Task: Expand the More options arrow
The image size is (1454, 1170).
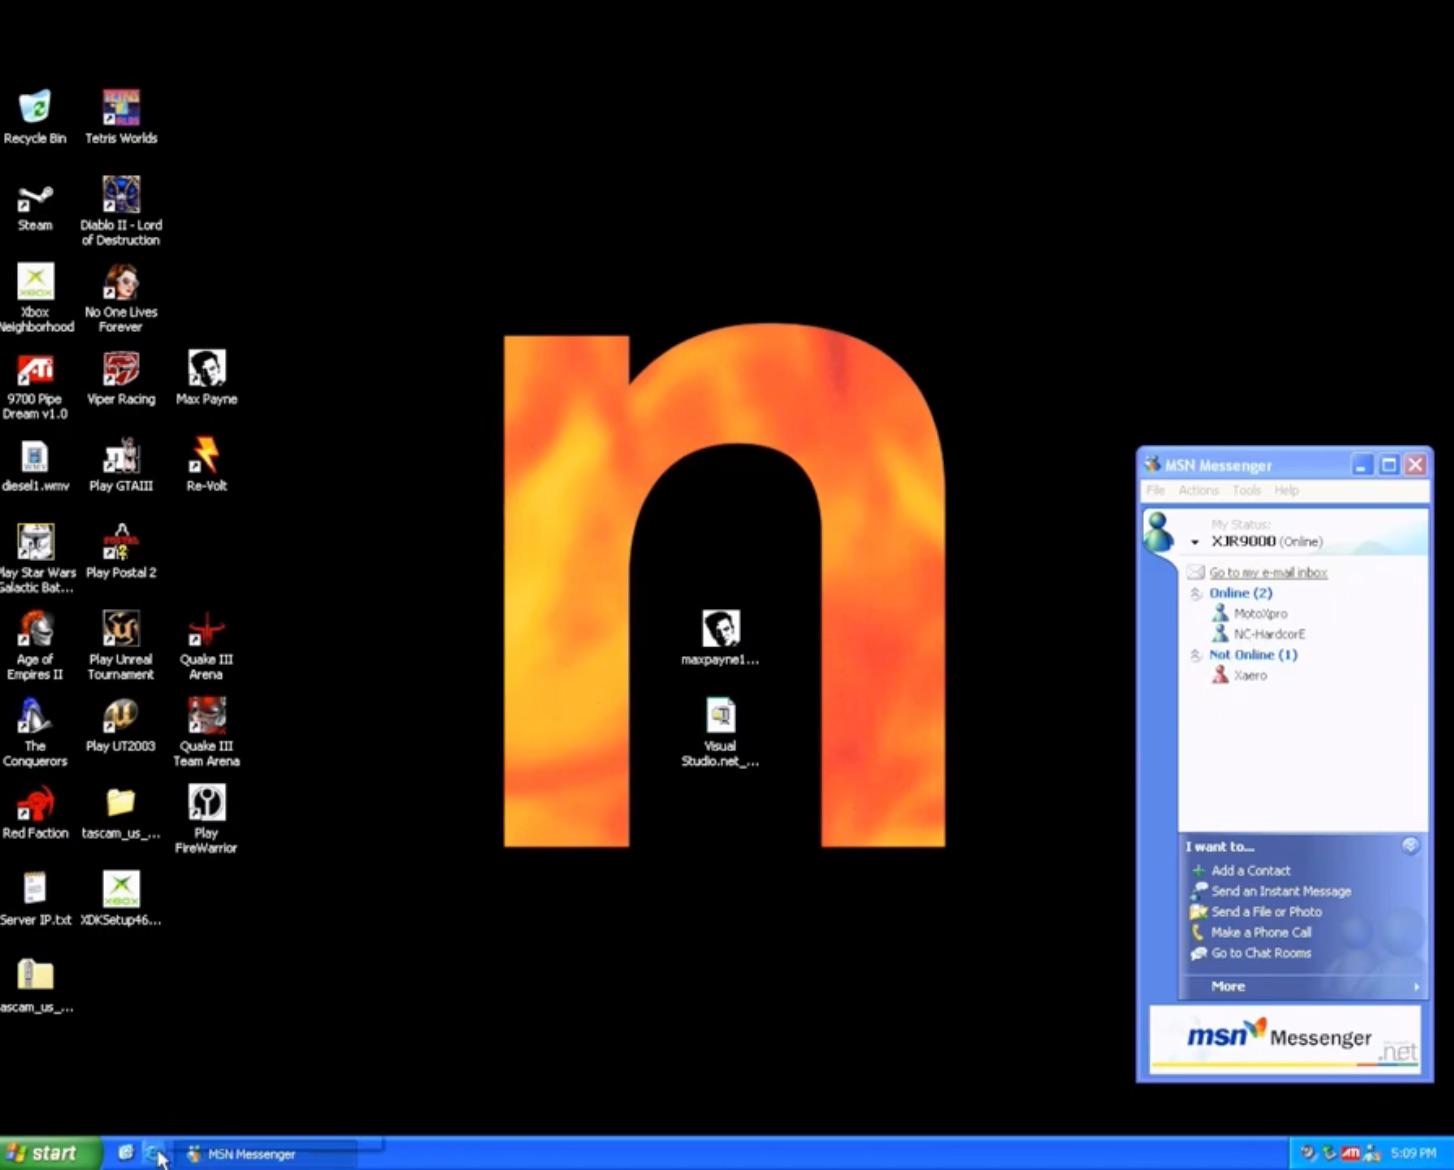Action: pos(1416,987)
